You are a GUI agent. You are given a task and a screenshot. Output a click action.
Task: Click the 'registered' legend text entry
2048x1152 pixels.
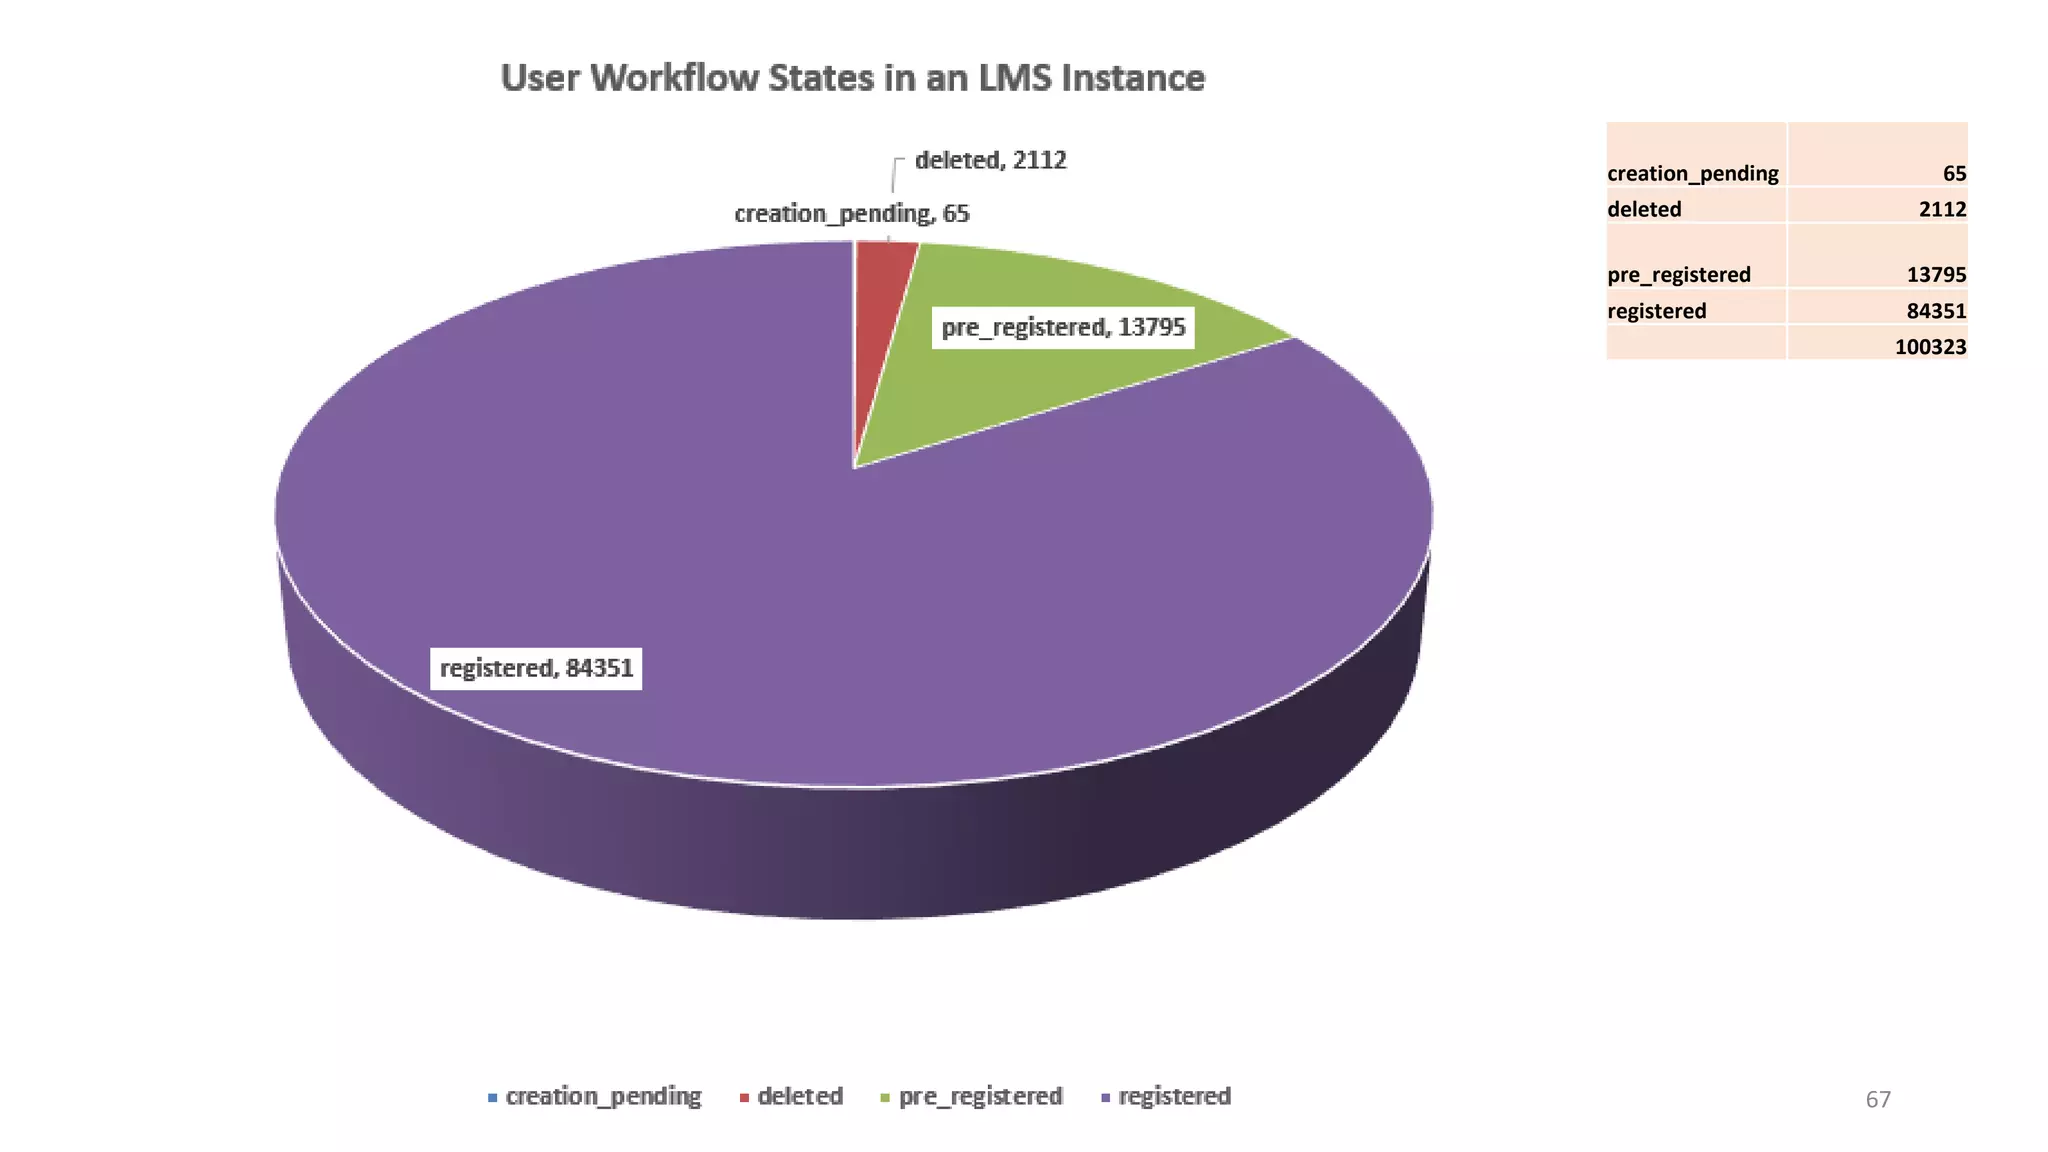pos(1174,1097)
